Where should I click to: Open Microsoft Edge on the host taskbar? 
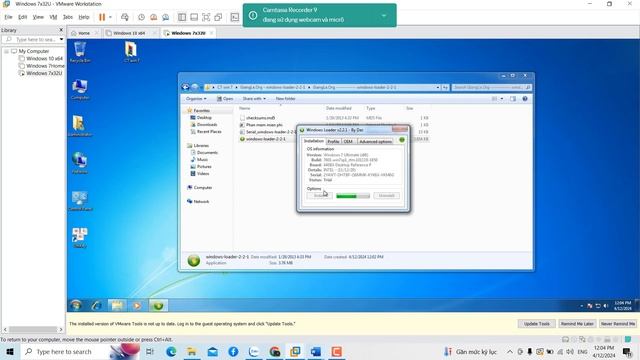point(171,351)
